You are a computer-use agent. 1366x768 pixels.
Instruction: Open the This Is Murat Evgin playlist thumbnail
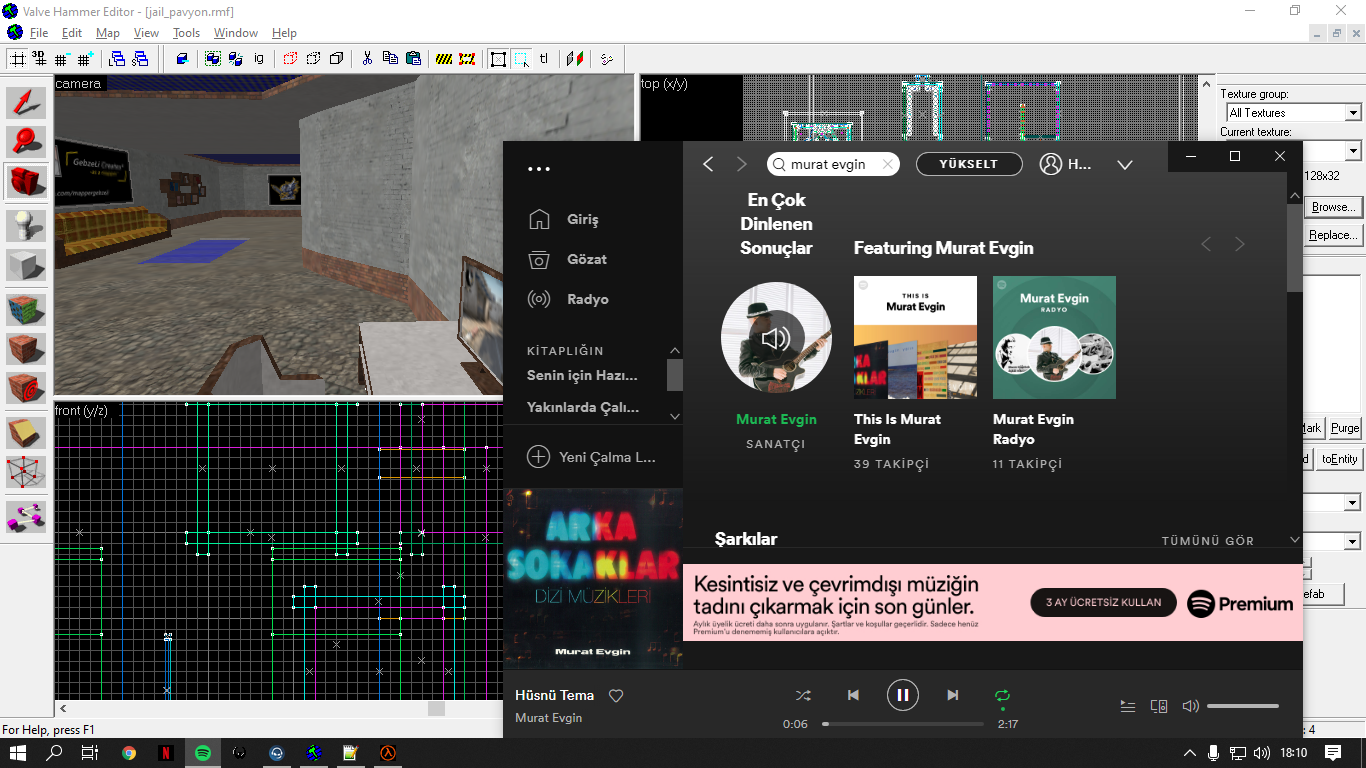click(915, 337)
